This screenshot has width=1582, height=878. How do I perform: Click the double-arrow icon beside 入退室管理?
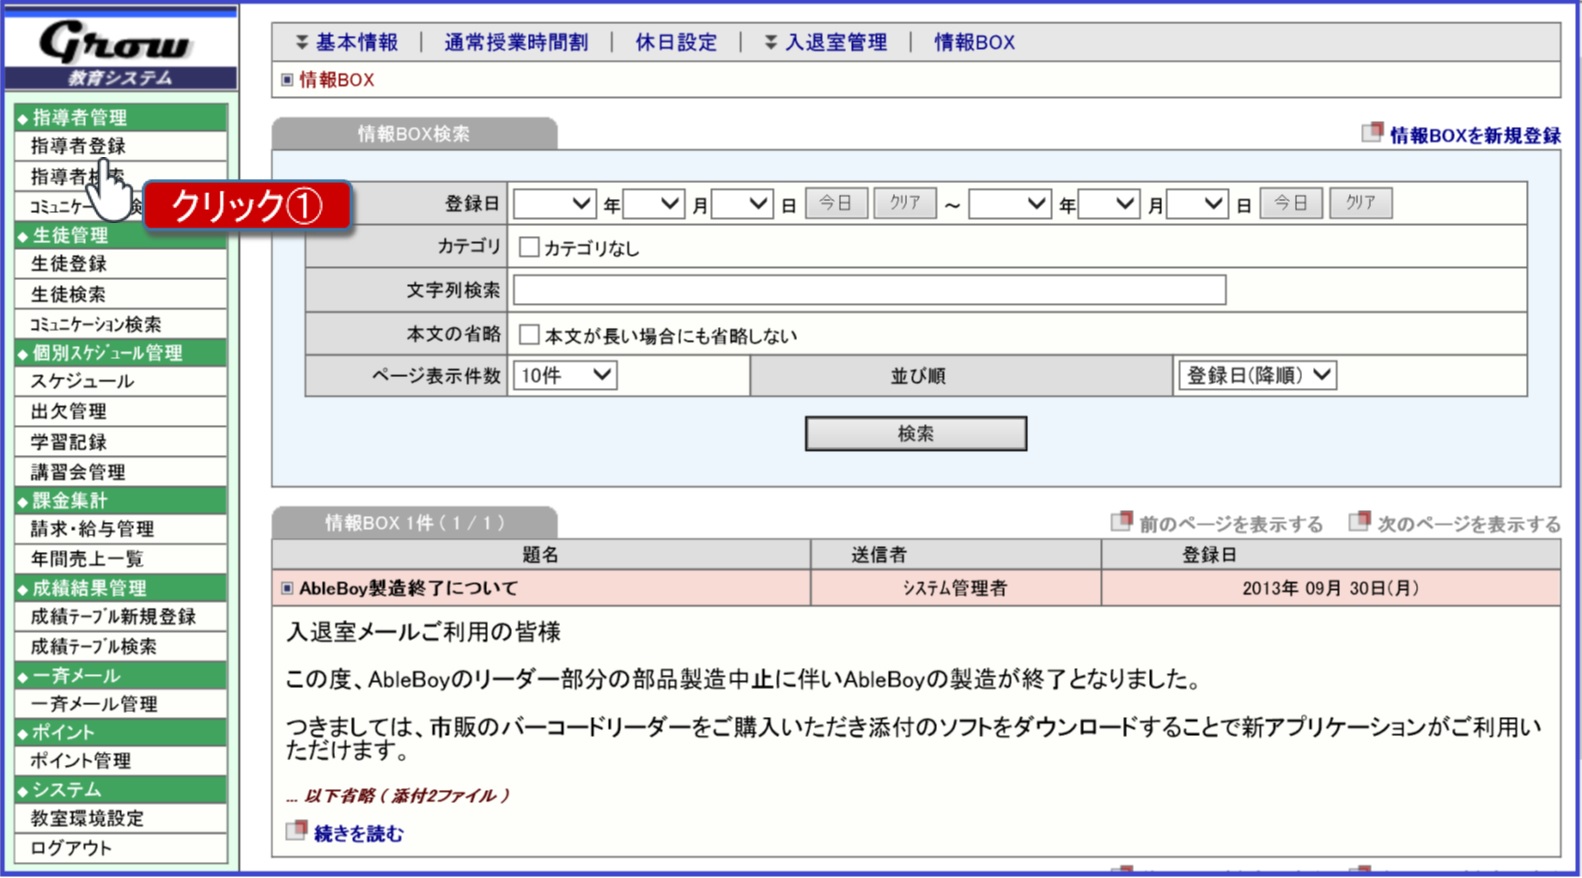coord(770,42)
